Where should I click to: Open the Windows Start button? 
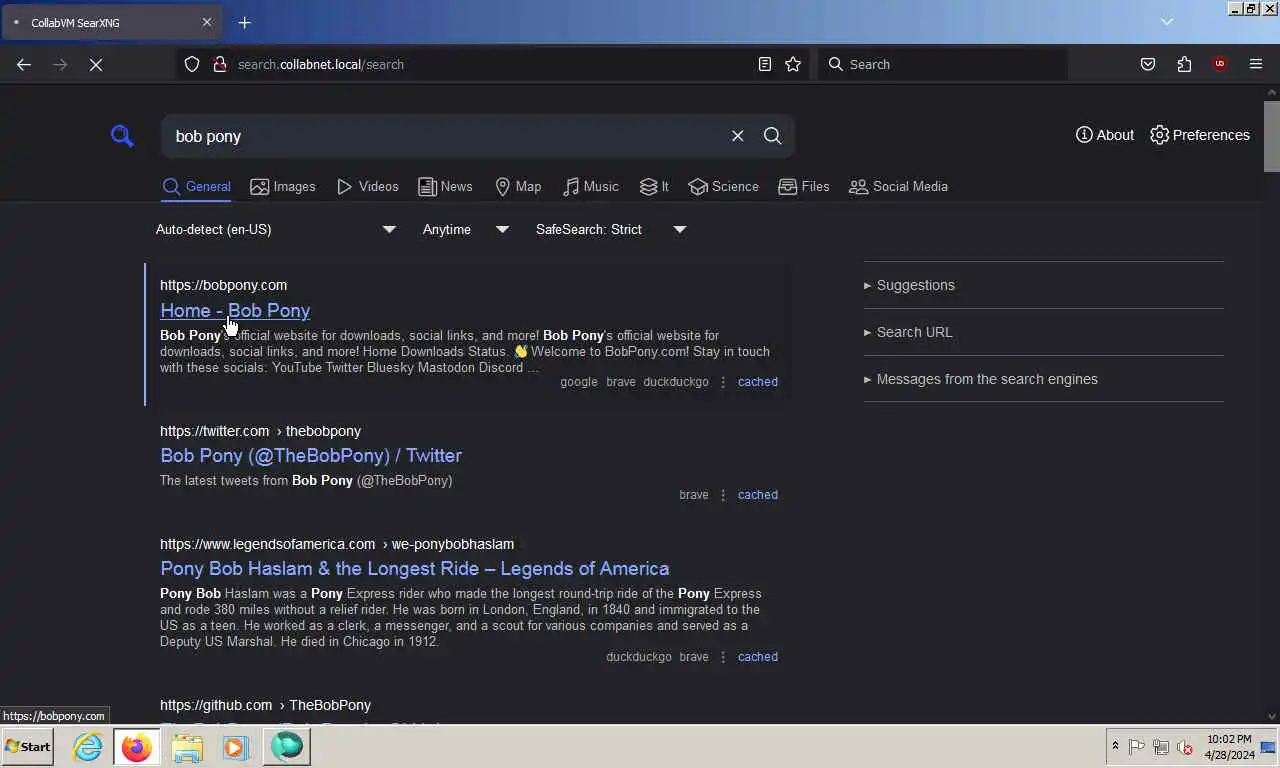click(x=28, y=746)
